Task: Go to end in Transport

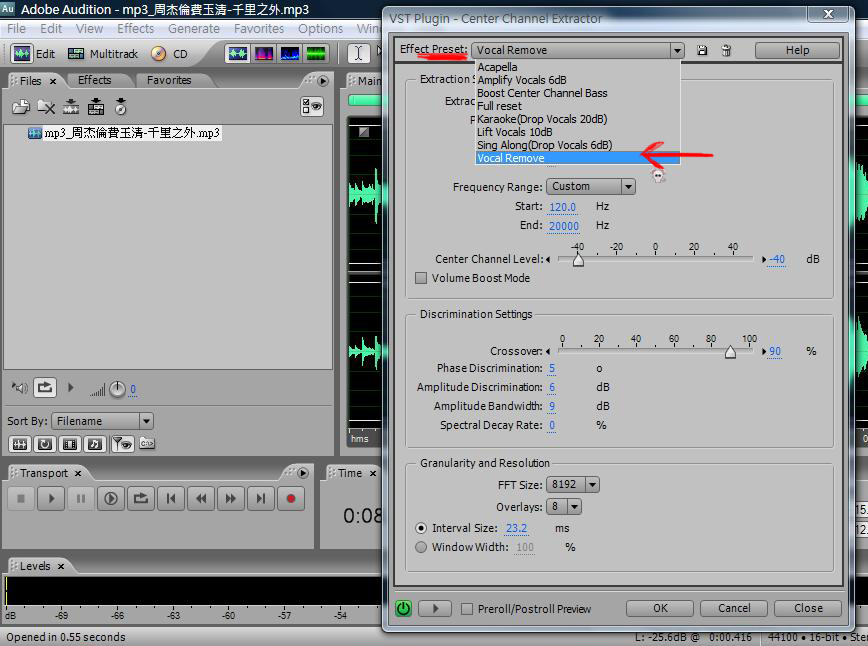Action: click(261, 499)
